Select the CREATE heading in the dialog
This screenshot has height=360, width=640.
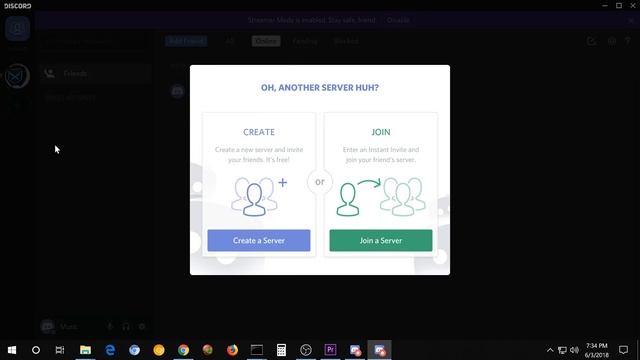click(x=259, y=132)
